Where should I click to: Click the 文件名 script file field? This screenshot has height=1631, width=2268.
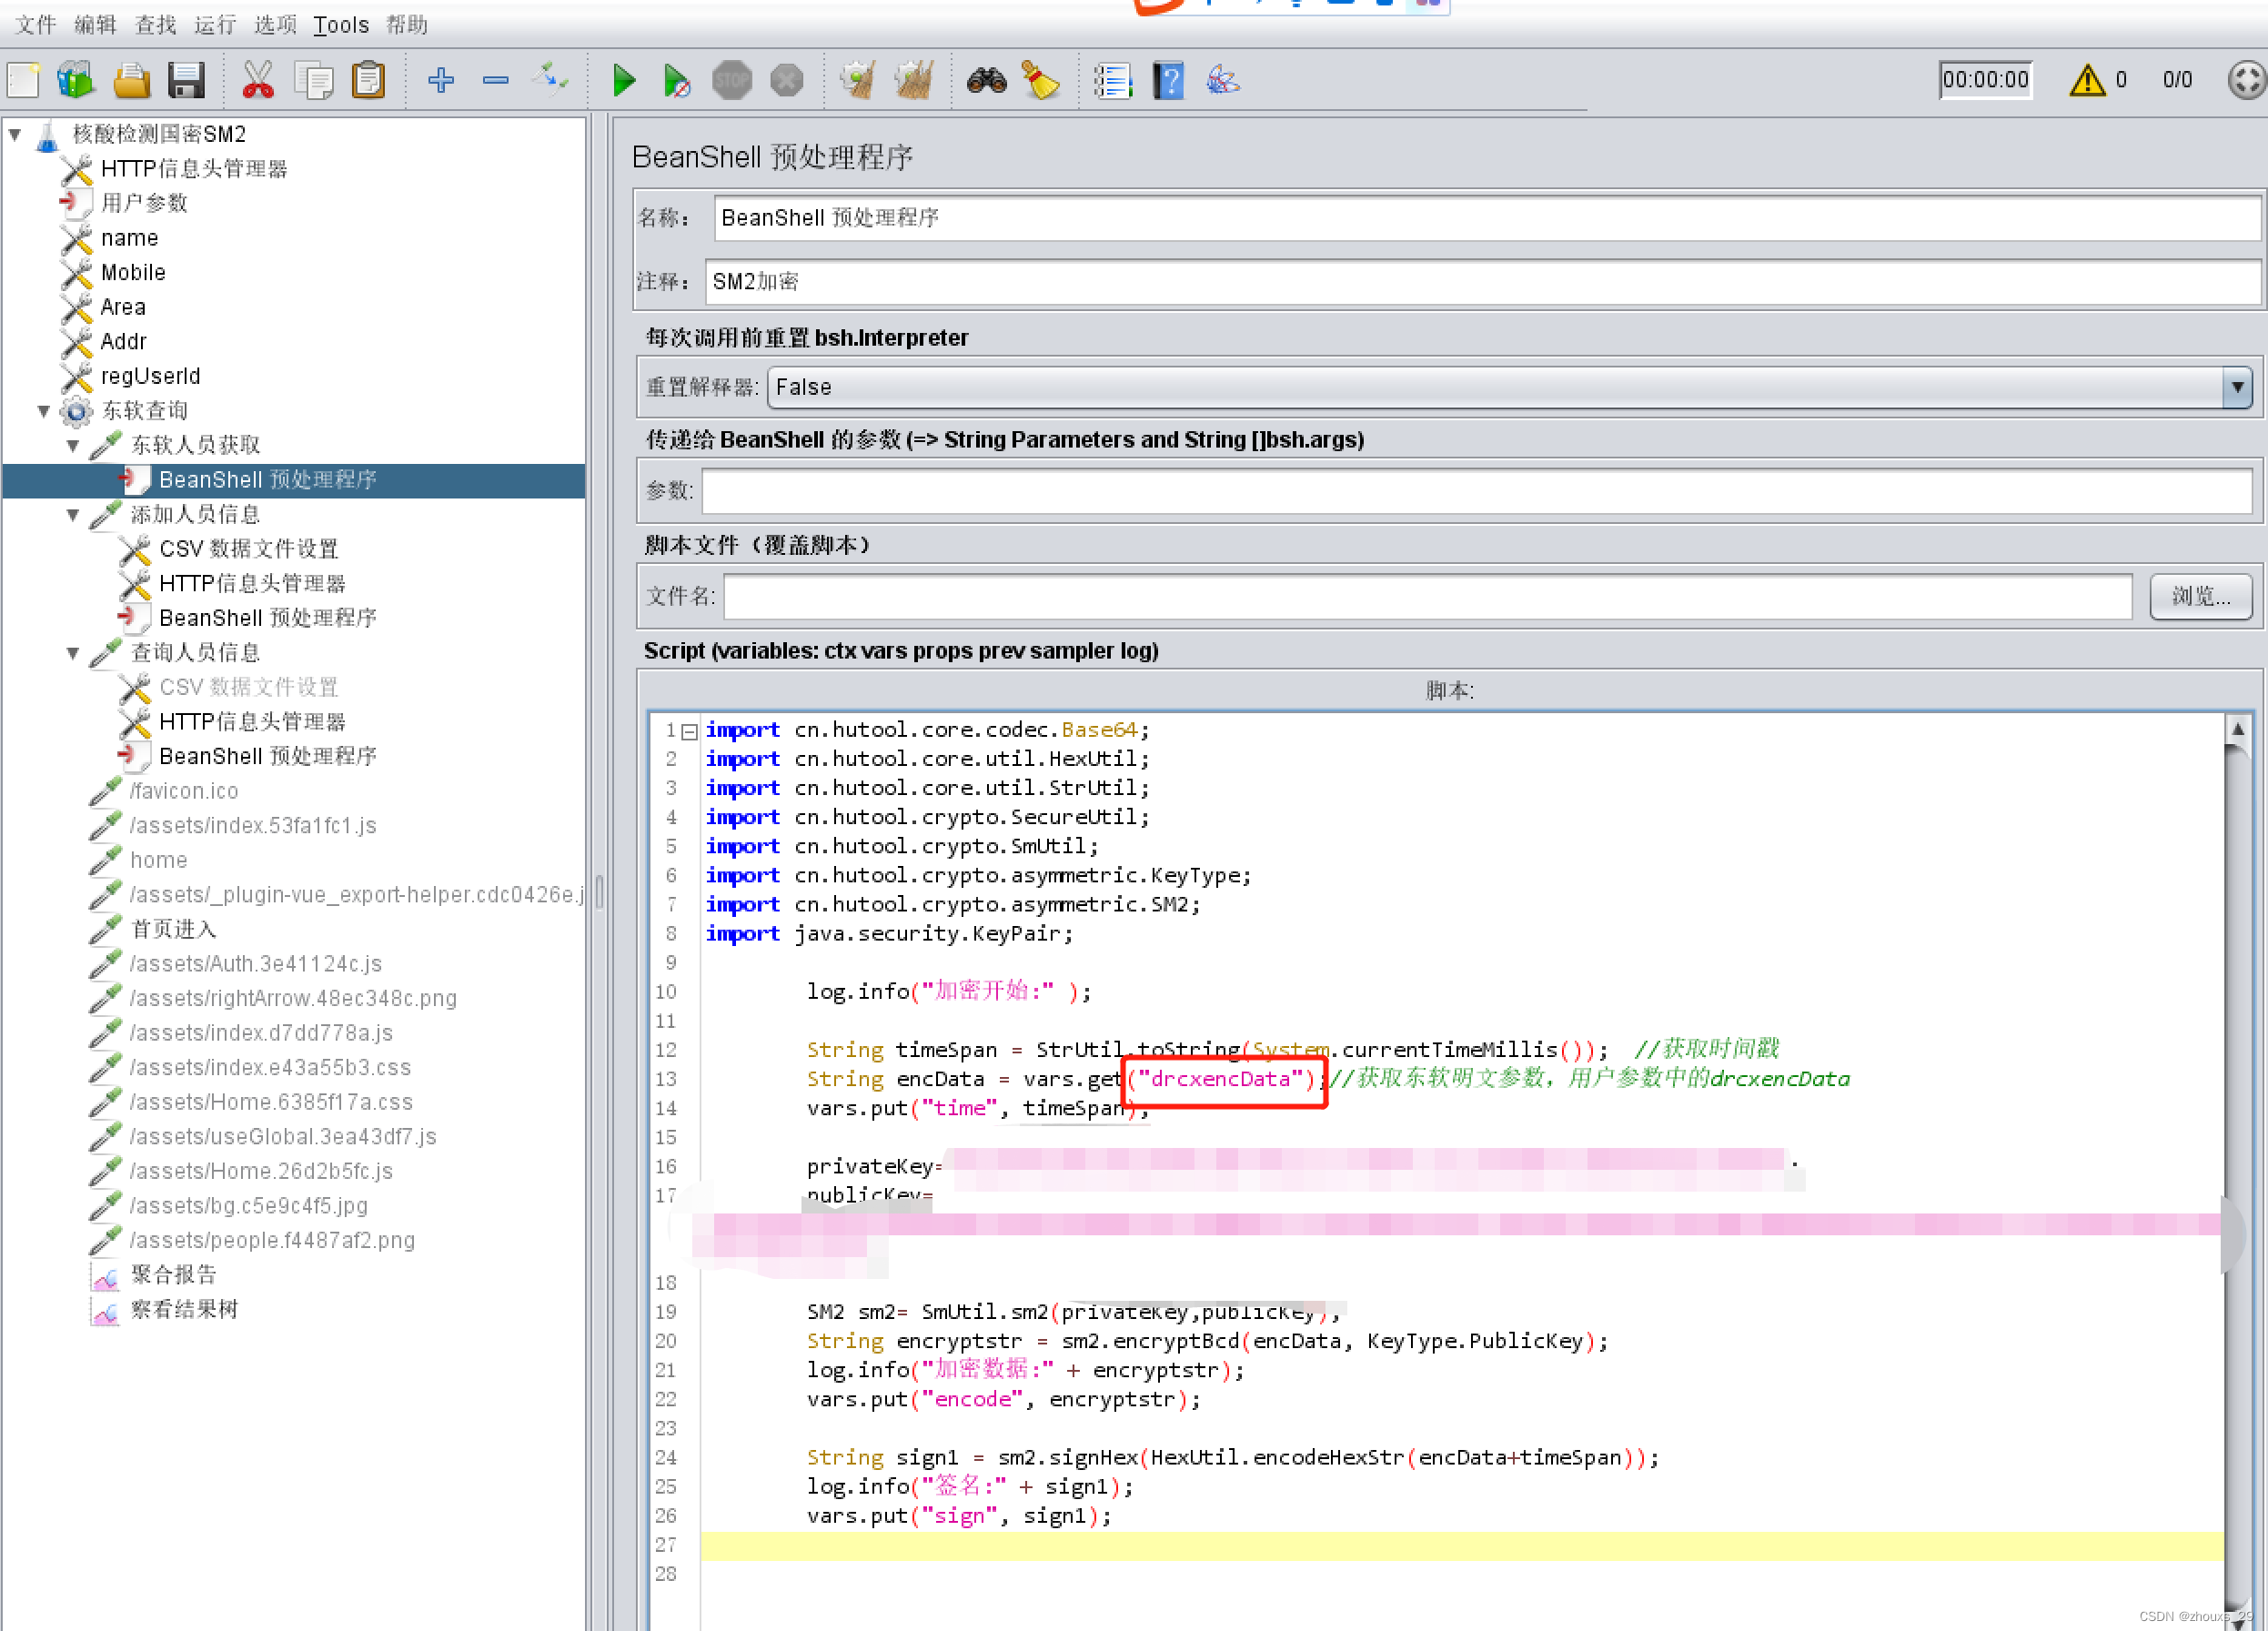(1428, 597)
